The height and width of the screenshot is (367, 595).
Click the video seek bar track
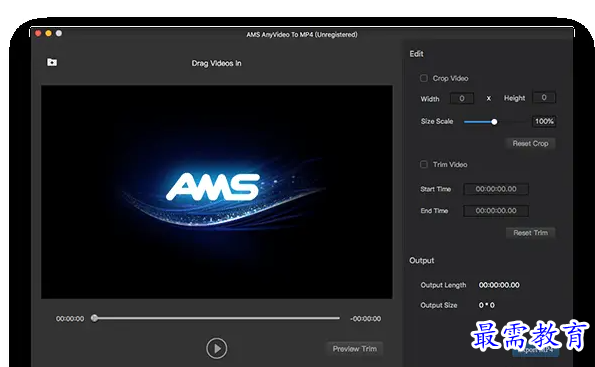(217, 318)
